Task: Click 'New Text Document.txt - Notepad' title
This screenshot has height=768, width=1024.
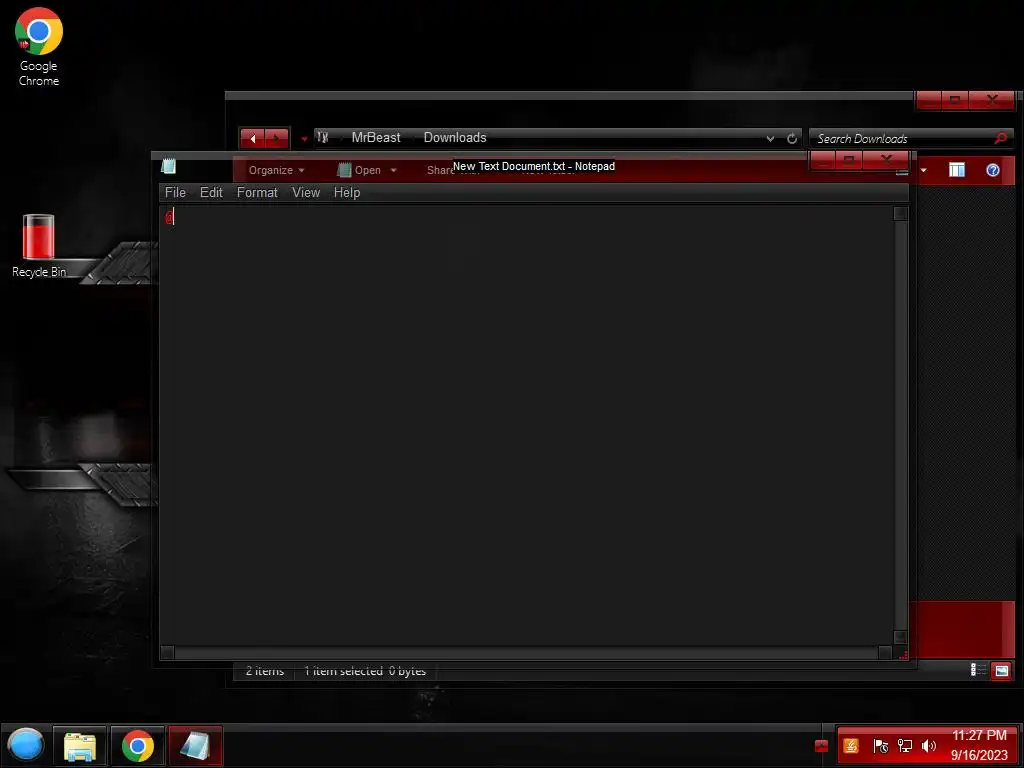Action: point(534,166)
